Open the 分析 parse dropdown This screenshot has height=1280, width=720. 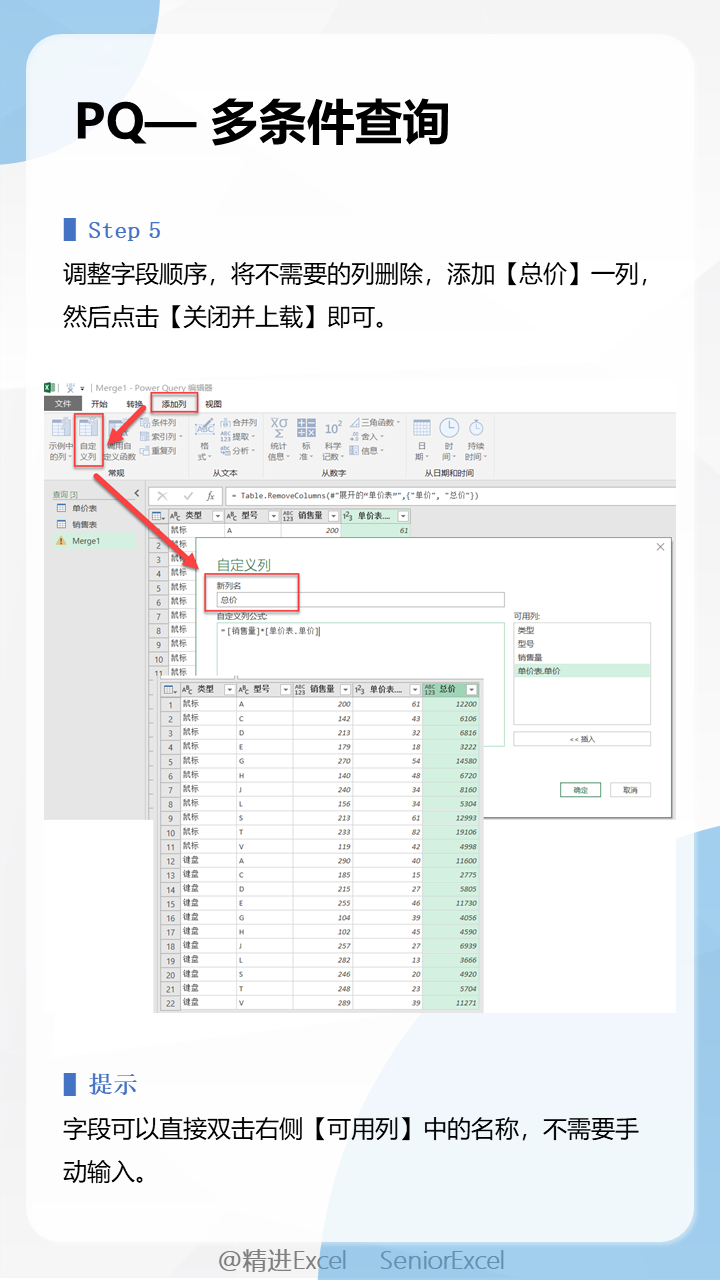coord(238,451)
